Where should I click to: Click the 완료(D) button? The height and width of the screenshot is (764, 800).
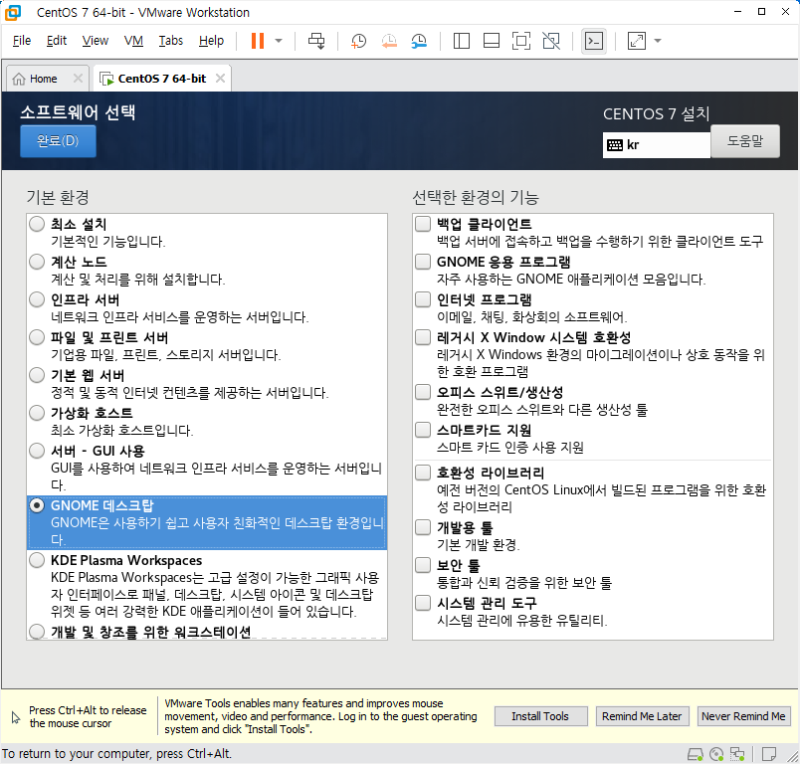pyautogui.click(x=57, y=141)
